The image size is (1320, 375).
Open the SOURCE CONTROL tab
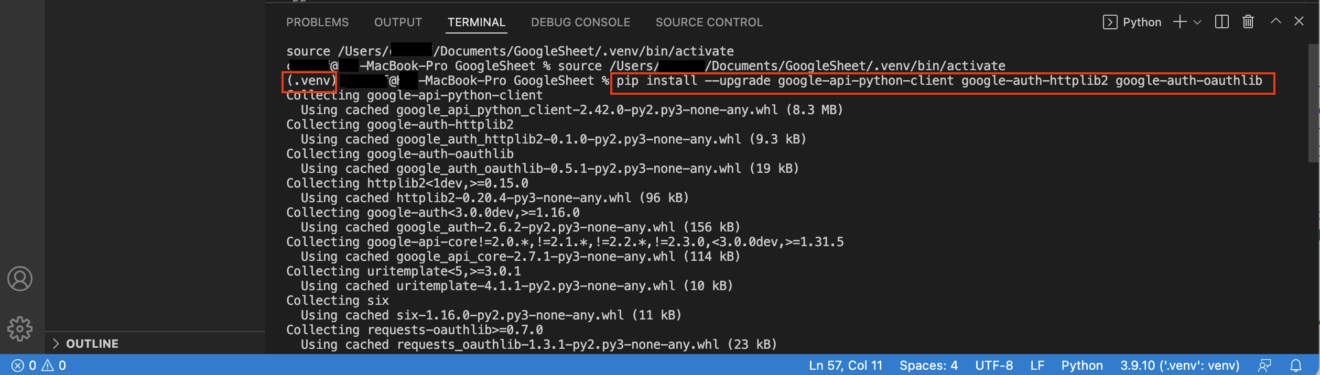click(709, 22)
